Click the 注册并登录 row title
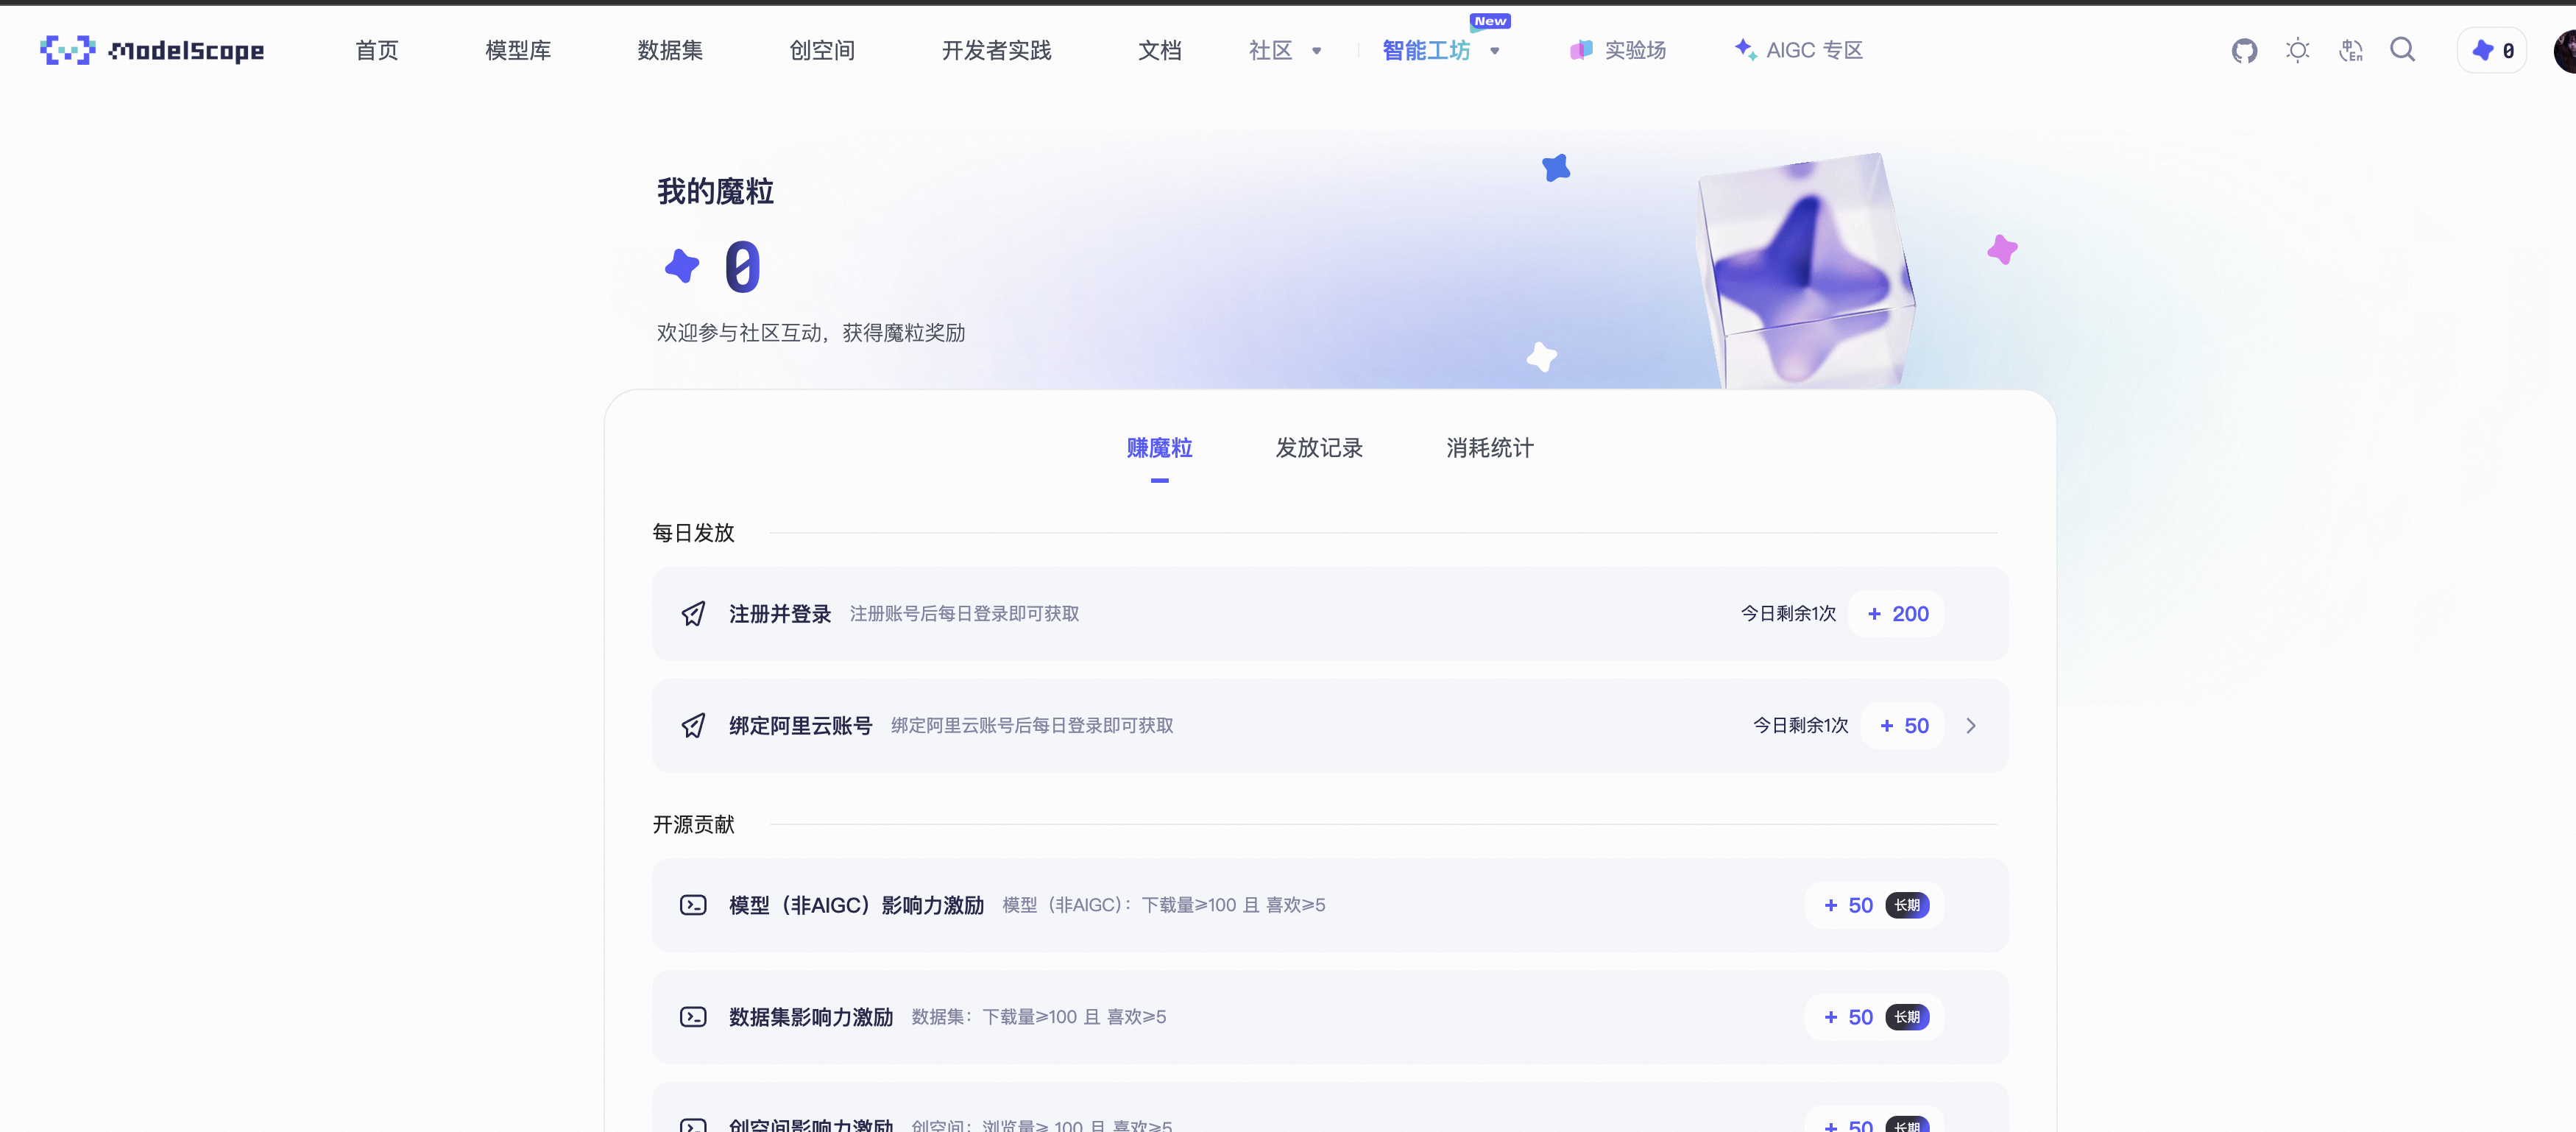The image size is (2576, 1132). 780,614
